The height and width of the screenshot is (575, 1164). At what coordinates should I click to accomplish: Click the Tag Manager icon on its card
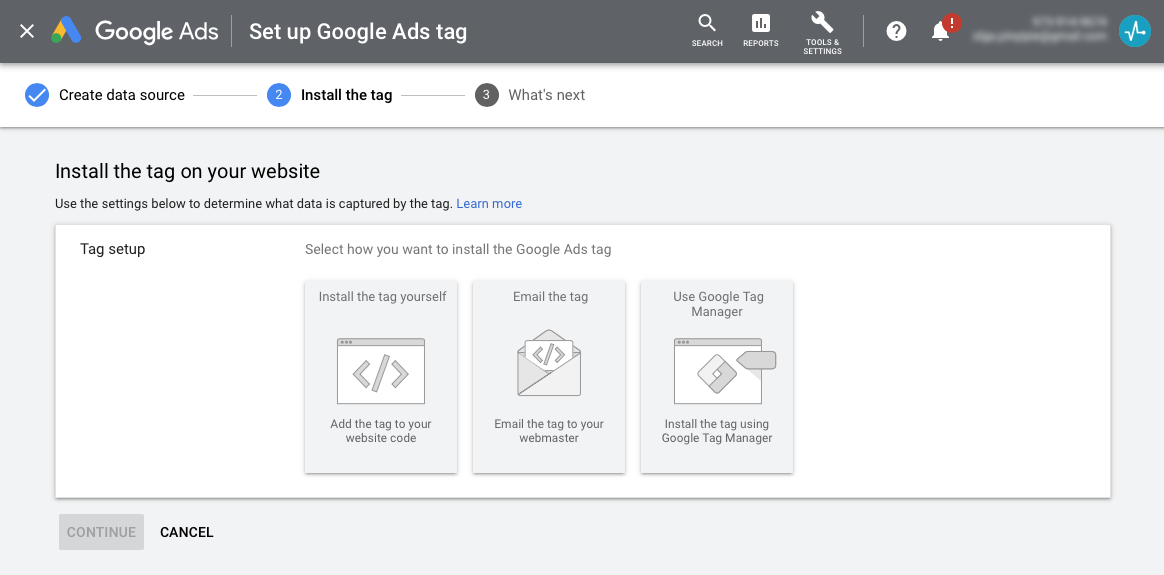point(725,371)
